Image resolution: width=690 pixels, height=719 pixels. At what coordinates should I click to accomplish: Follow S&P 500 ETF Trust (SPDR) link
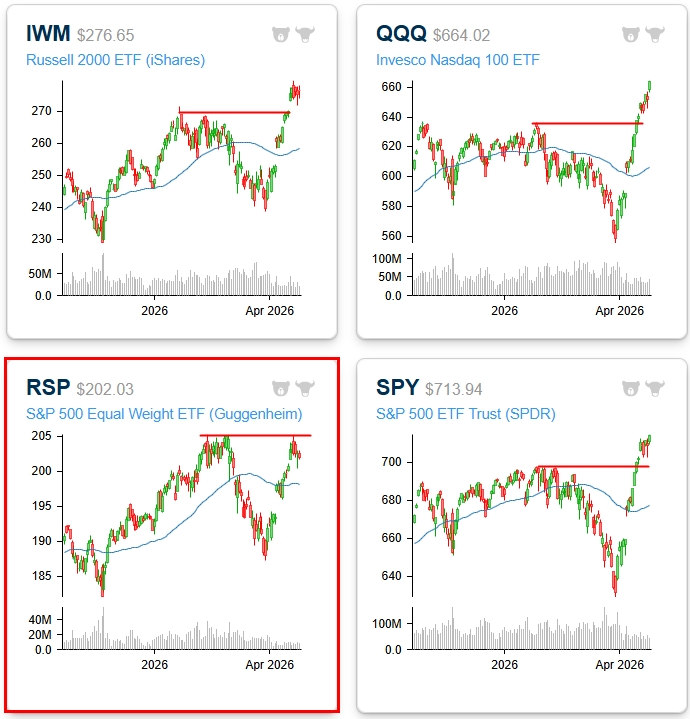pyautogui.click(x=466, y=414)
